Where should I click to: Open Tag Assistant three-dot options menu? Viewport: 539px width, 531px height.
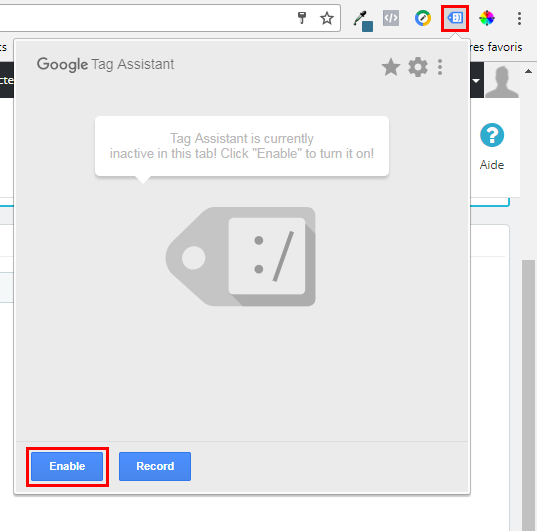coord(440,67)
